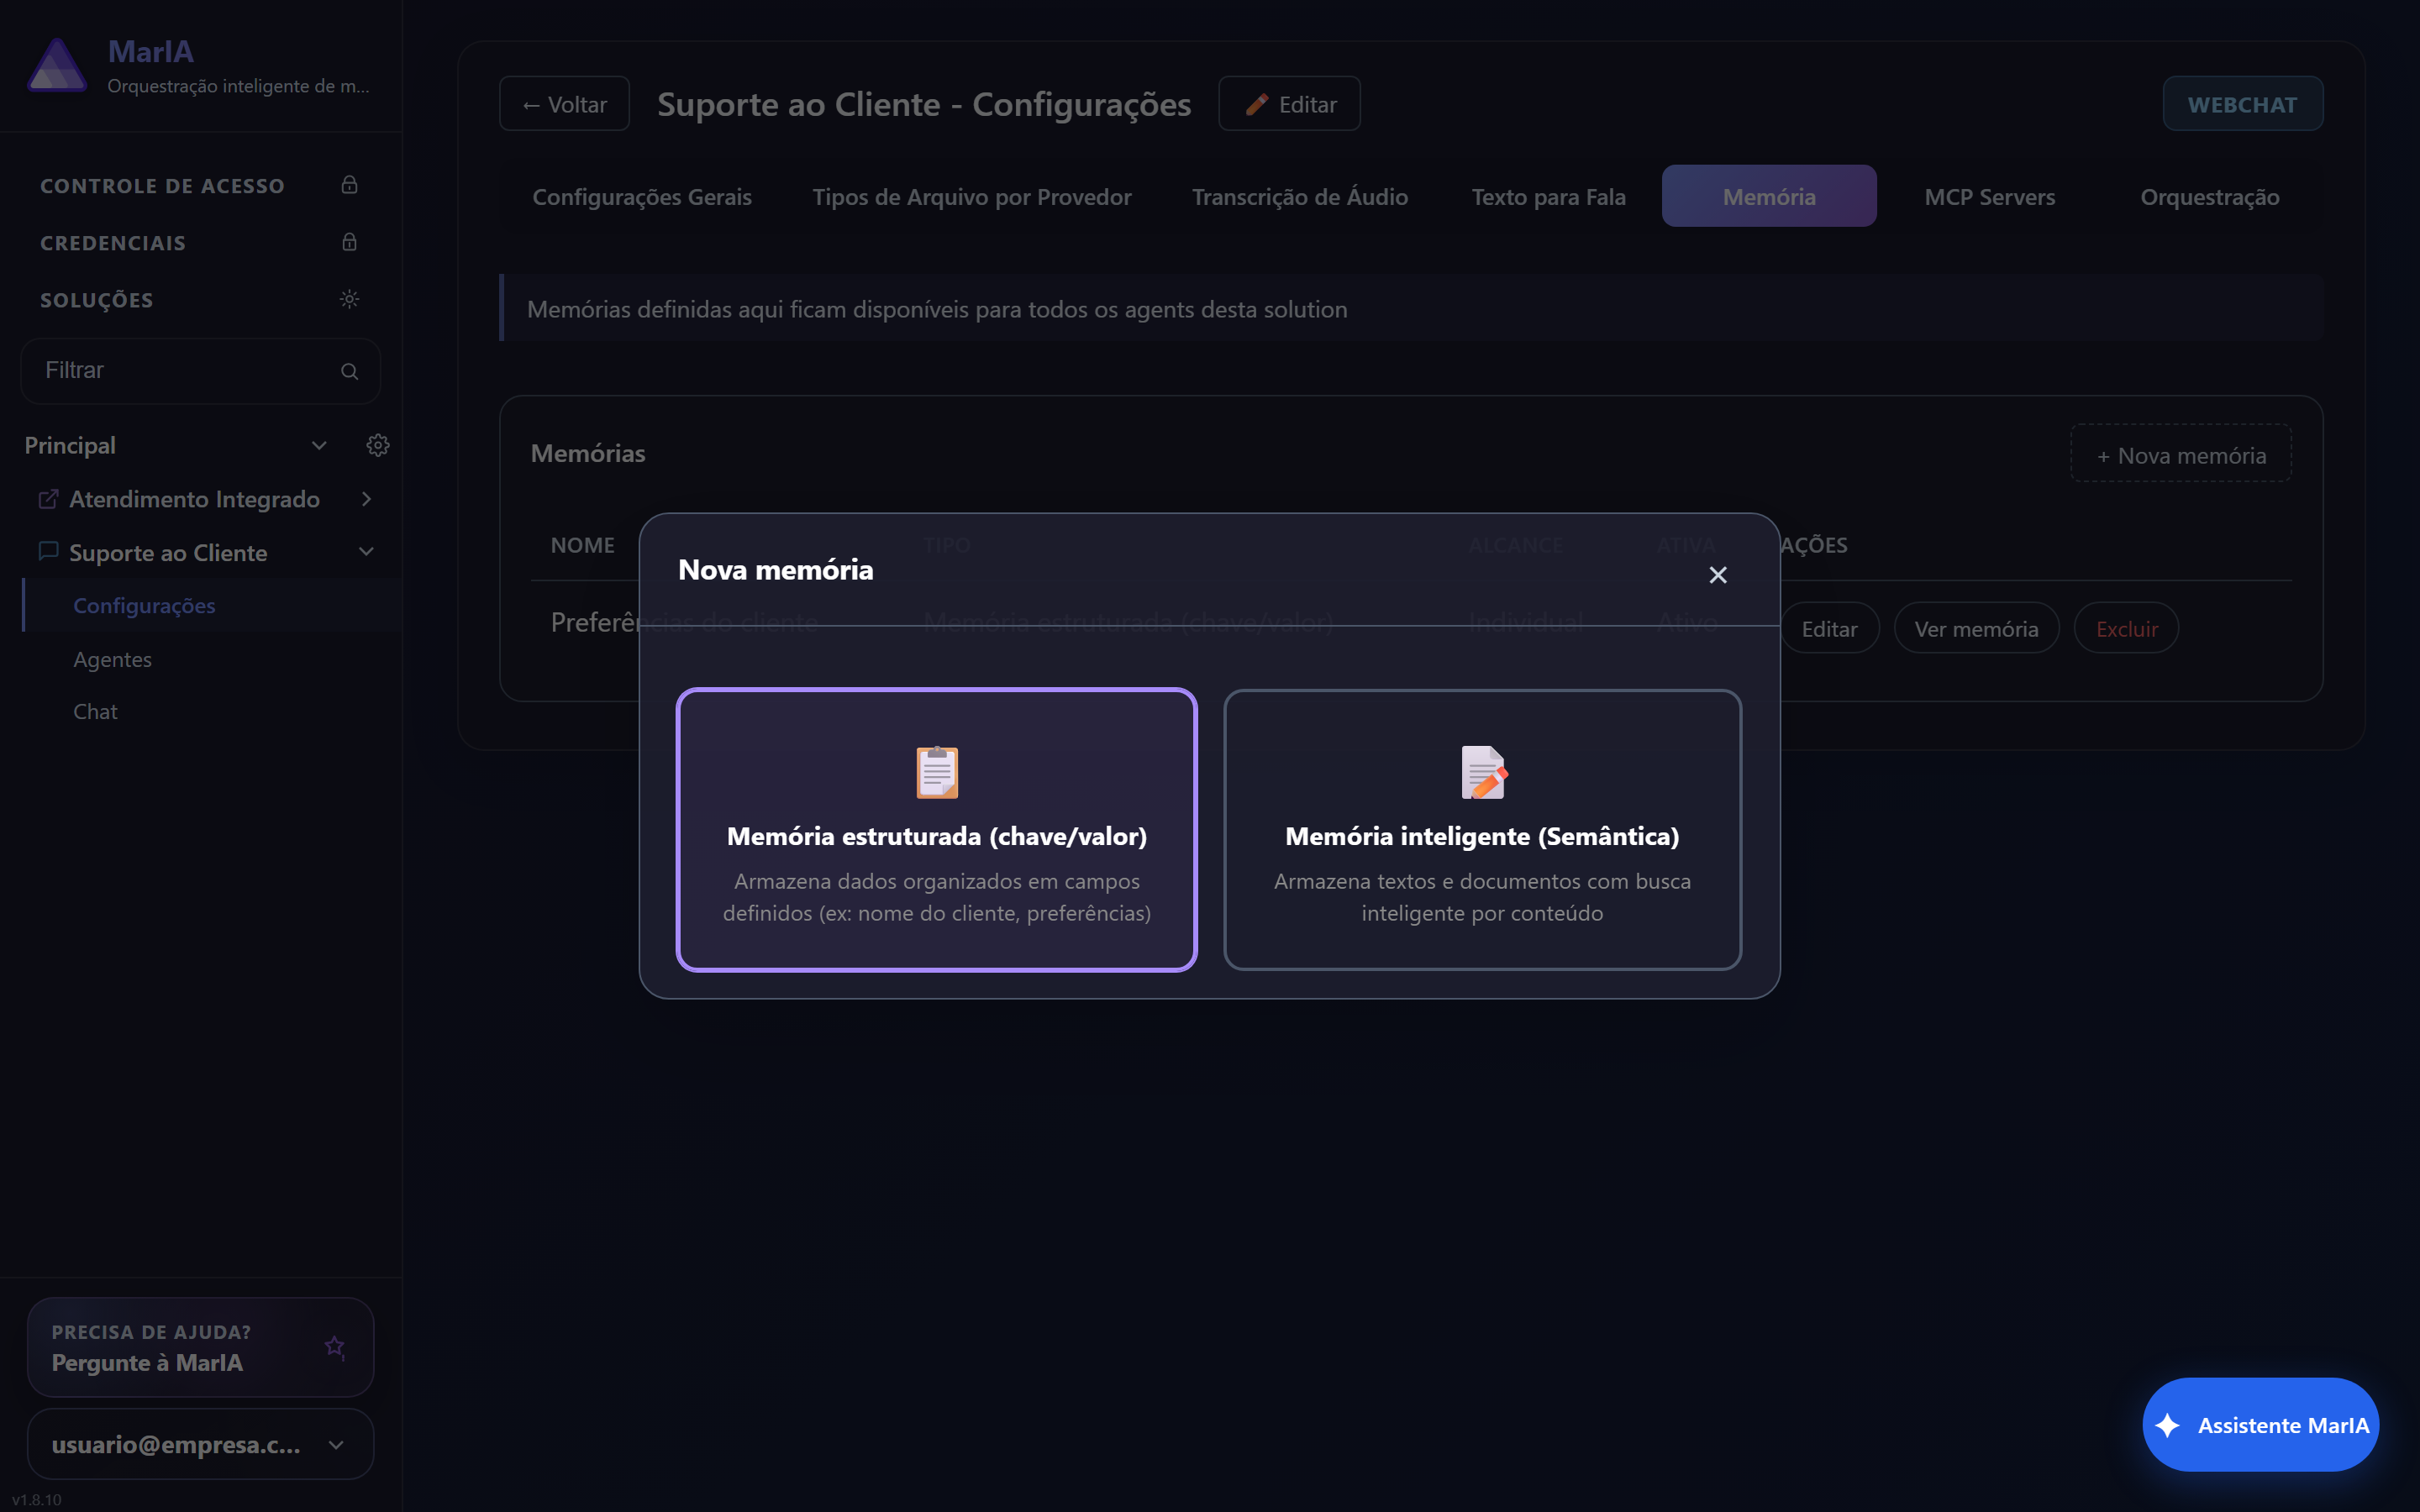Screen dimensions: 2420x1512
Task: Open the usuario@empresa account dropdown
Action: point(200,1444)
